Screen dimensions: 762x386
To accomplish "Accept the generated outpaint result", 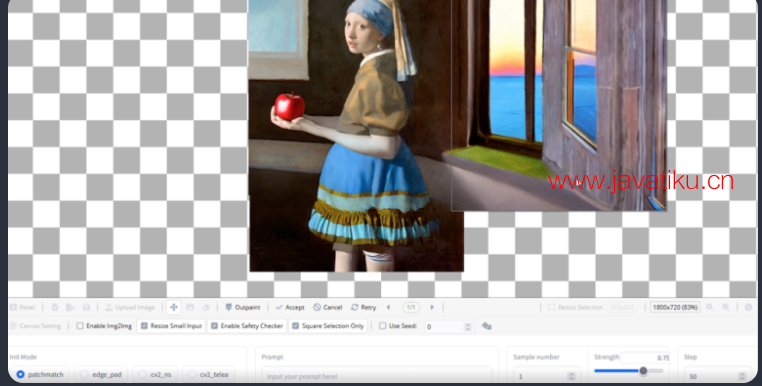I will pyautogui.click(x=290, y=307).
